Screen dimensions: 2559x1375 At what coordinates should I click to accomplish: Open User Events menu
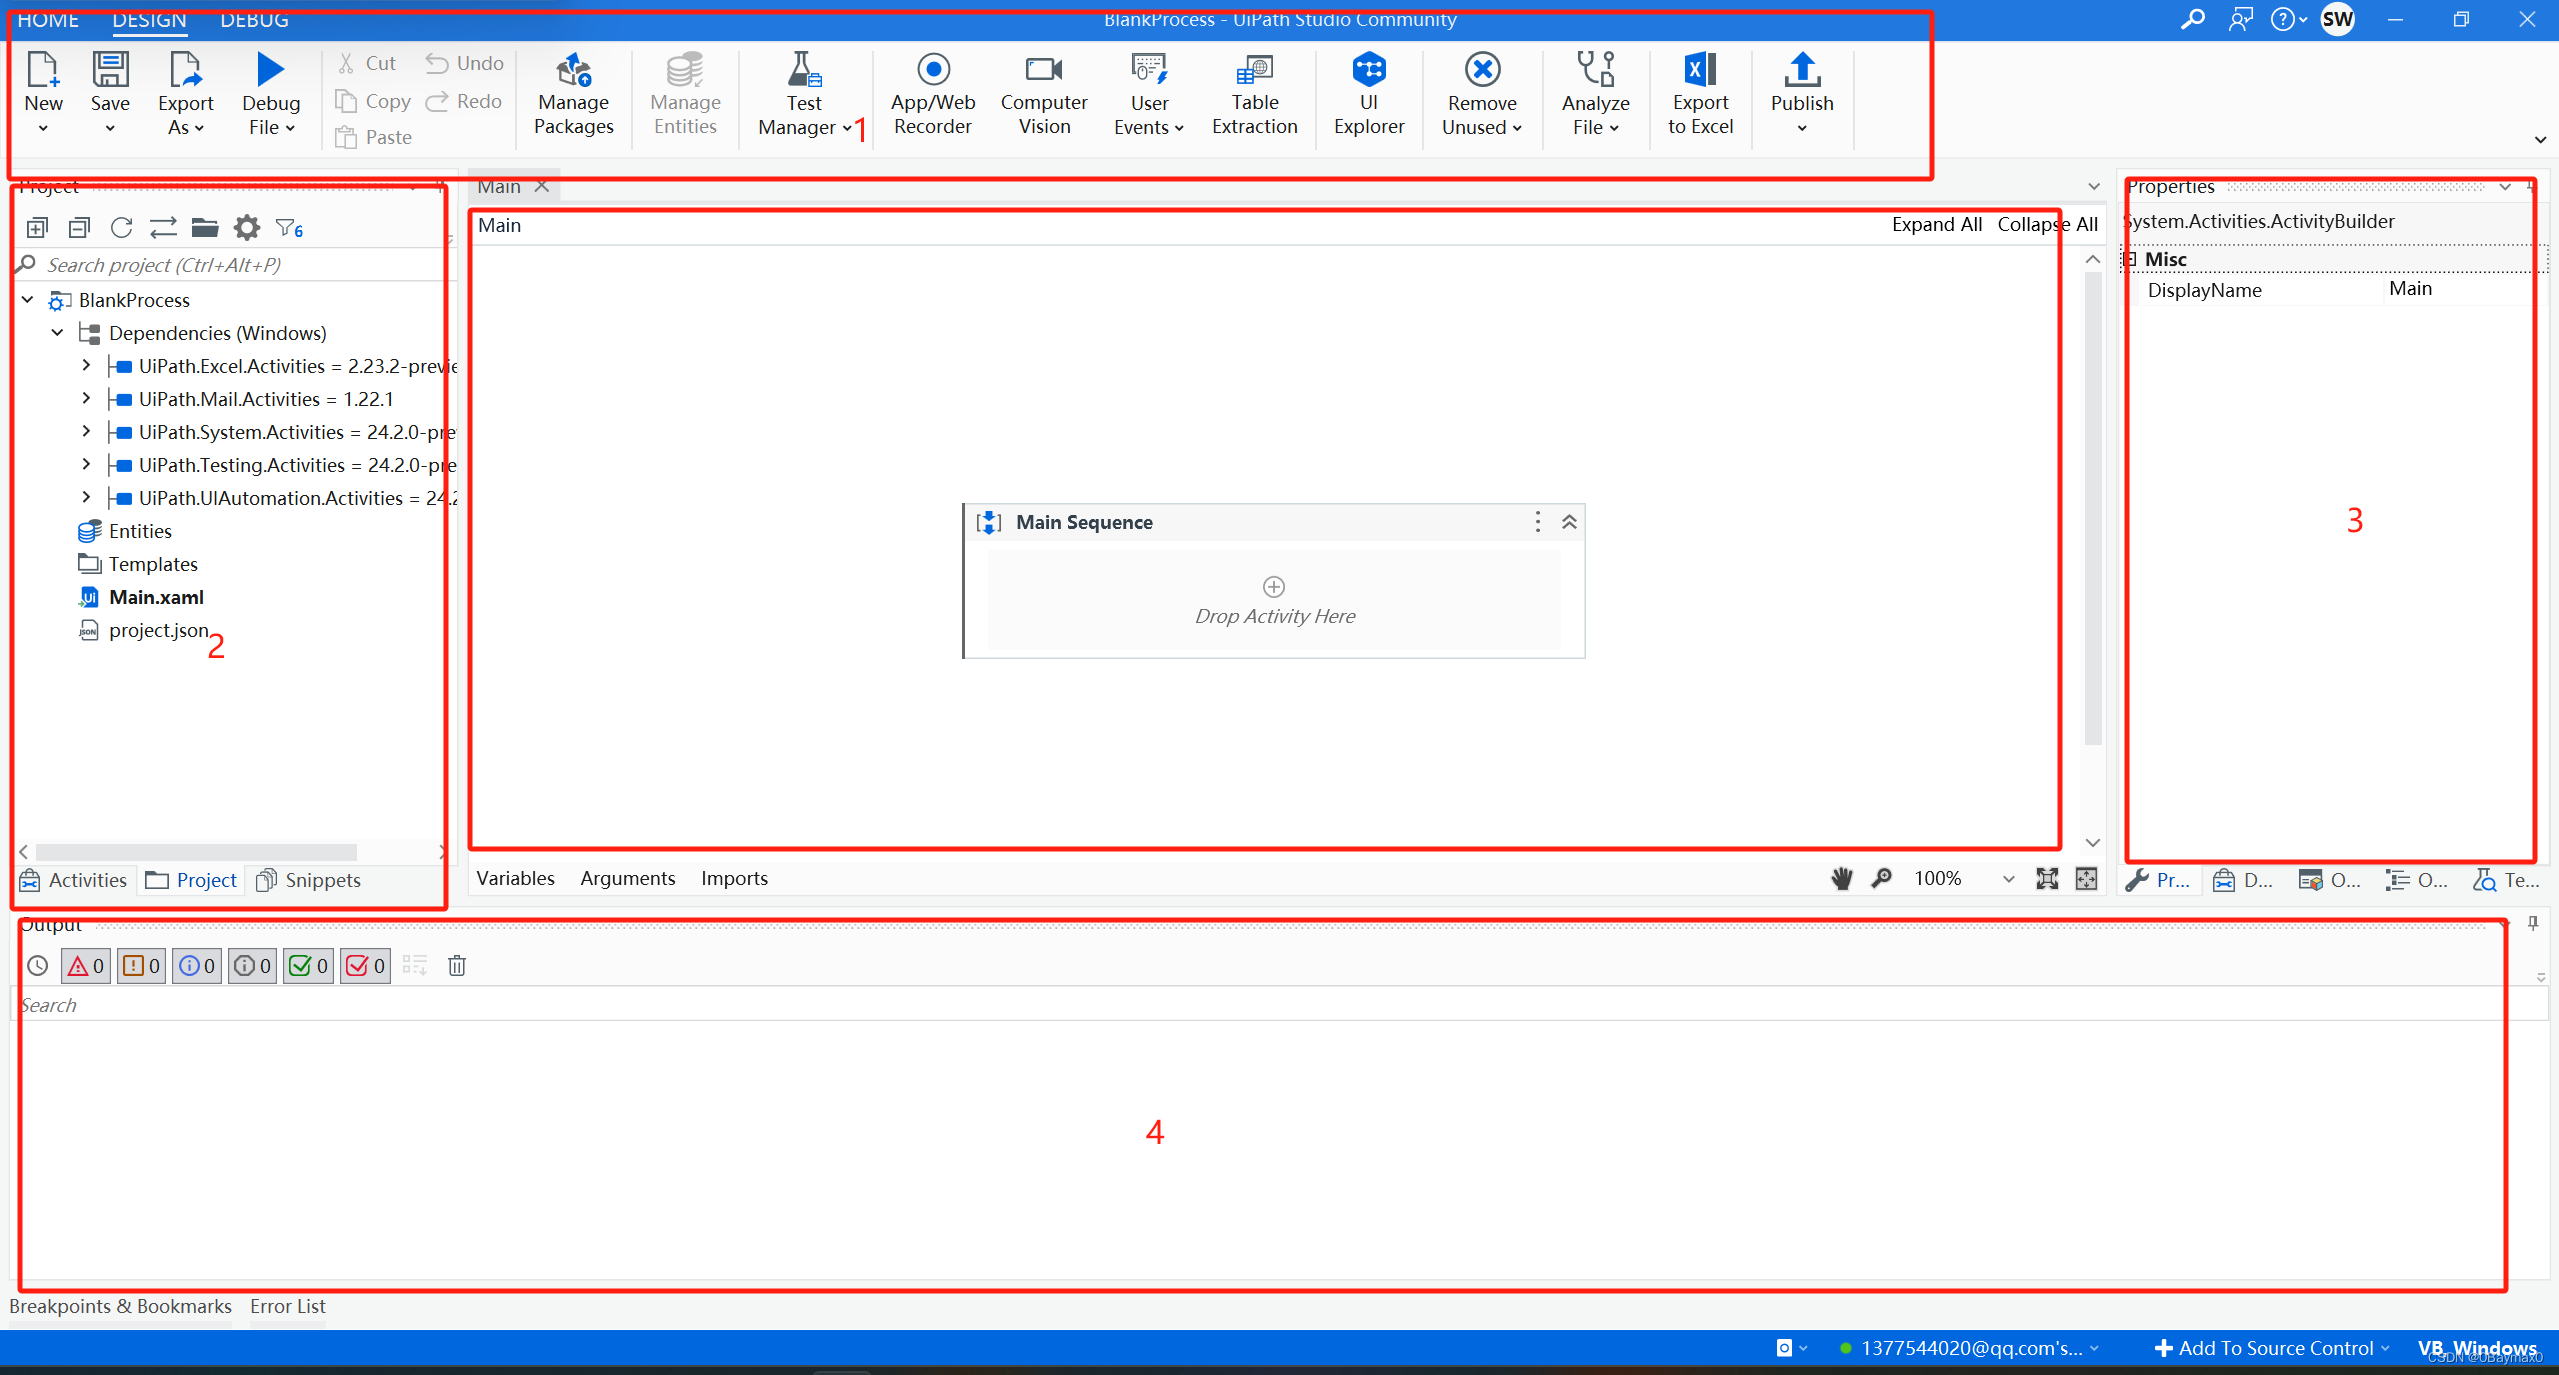click(x=1149, y=94)
